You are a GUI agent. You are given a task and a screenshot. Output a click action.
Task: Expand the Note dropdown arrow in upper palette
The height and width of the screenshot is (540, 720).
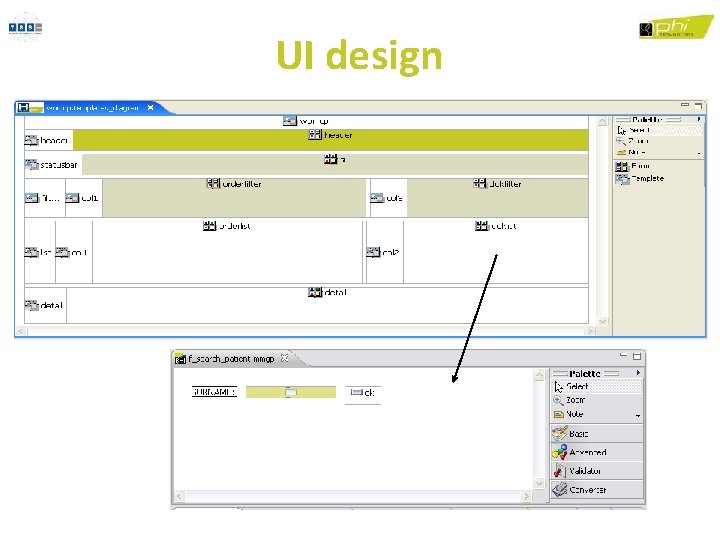(699, 153)
